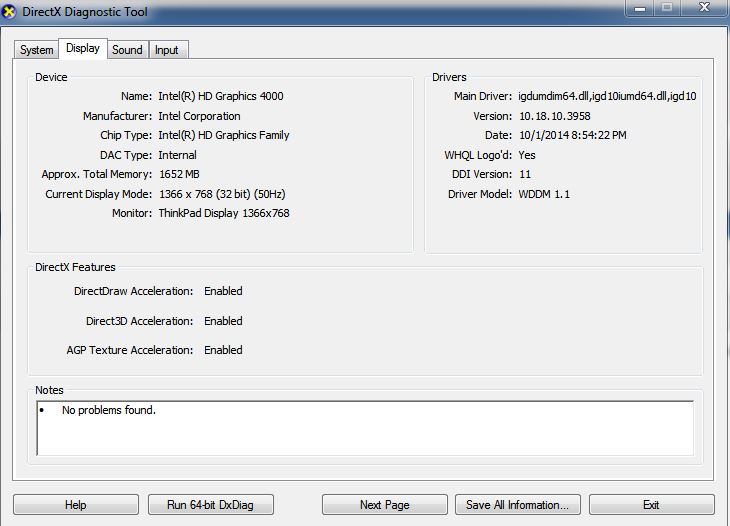Click DDI Version value '11'
This screenshot has height=526, width=730.
(x=525, y=174)
